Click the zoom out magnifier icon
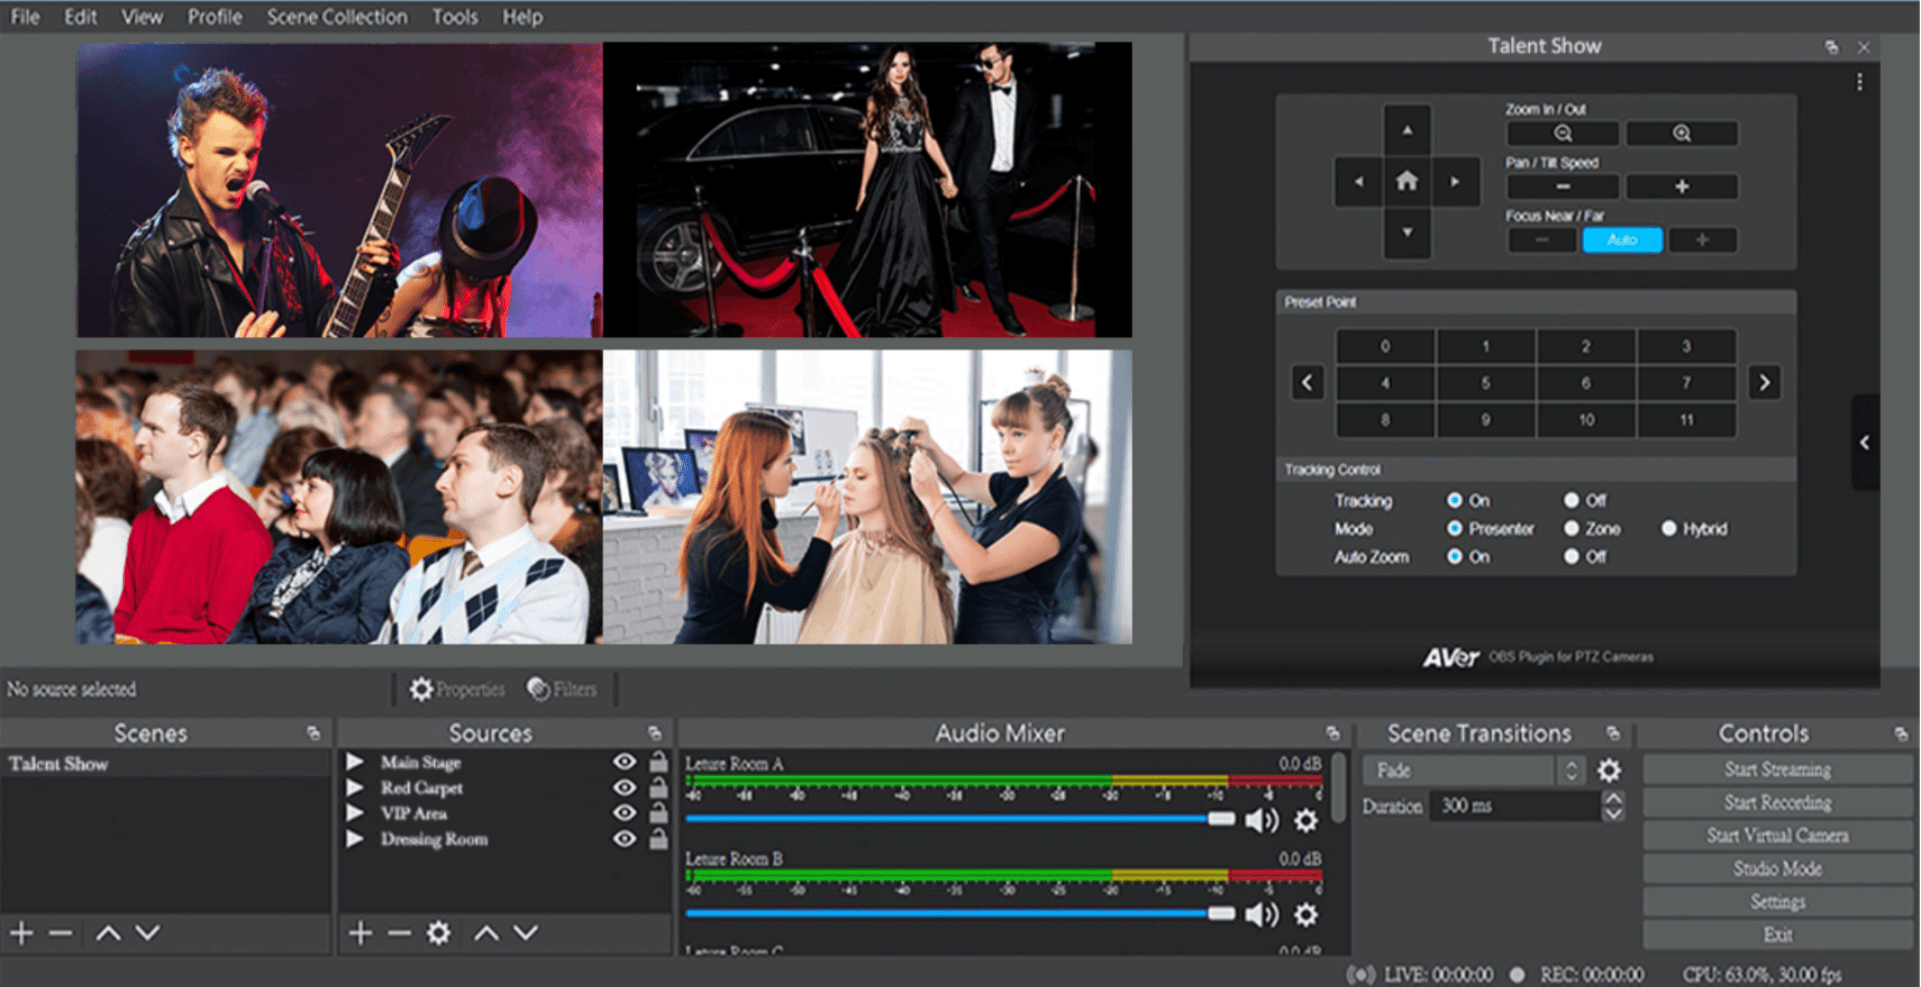The width and height of the screenshot is (1921, 987). (1563, 133)
